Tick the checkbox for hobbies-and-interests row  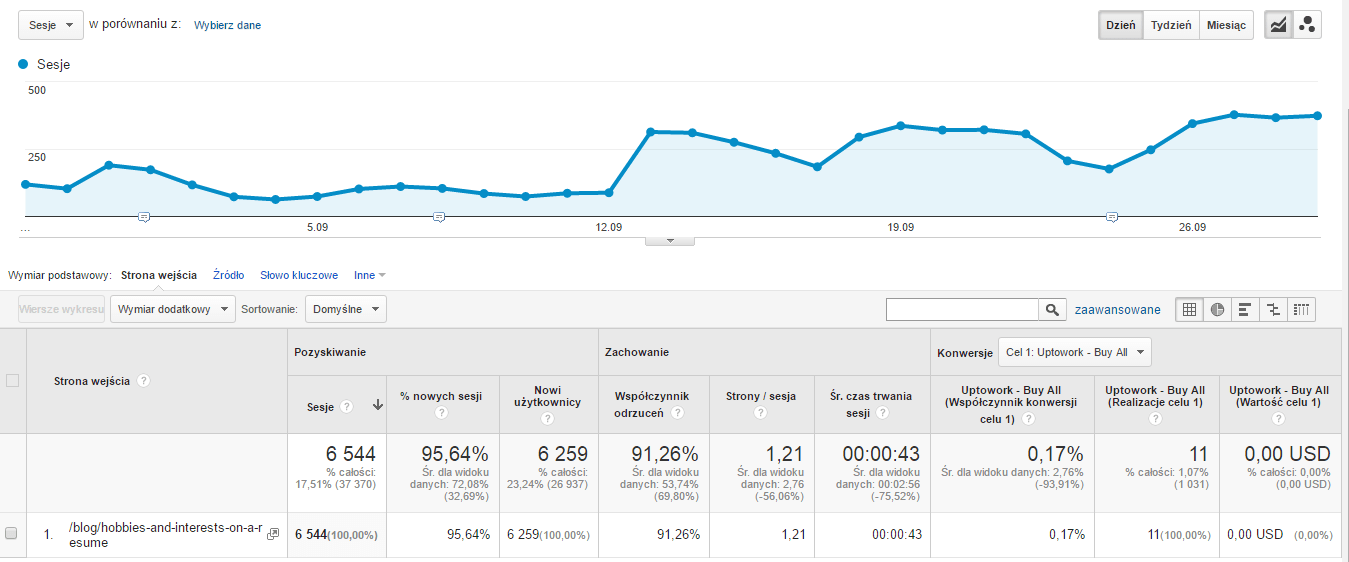pyautogui.click(x=12, y=534)
